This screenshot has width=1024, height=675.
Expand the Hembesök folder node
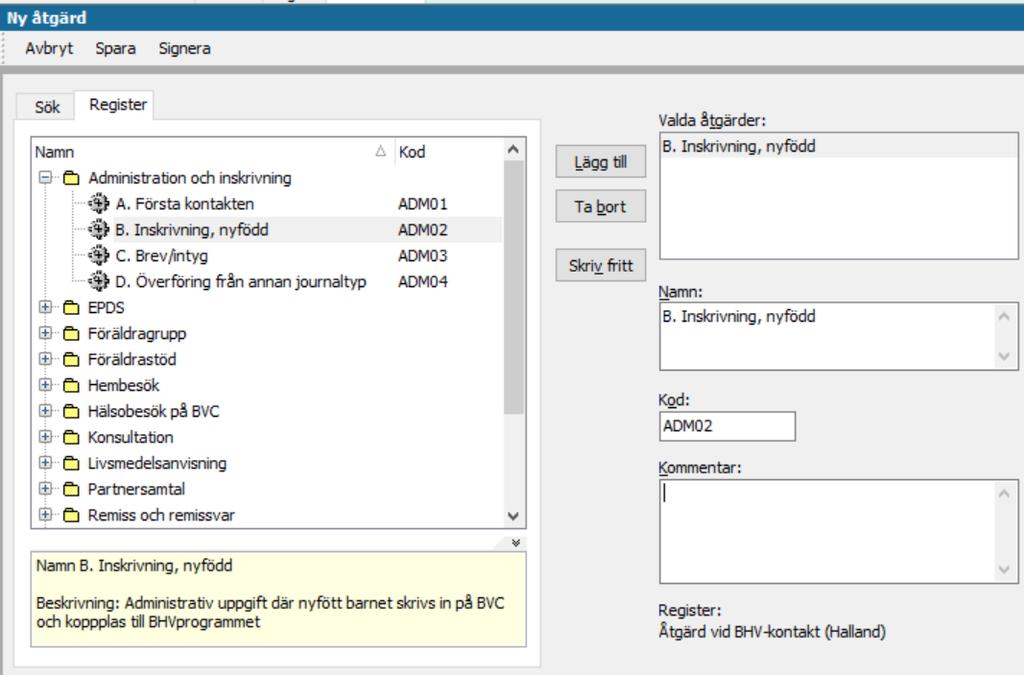point(45,385)
